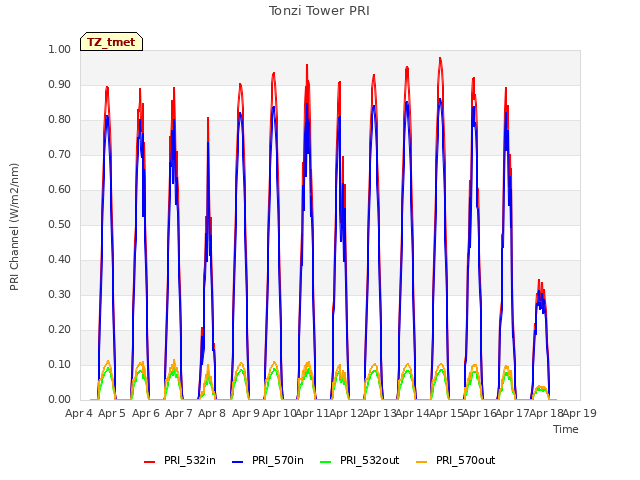The width and height of the screenshot is (640, 480).
Task: Click the 1.00 y-axis tick label
Action: click(60, 49)
